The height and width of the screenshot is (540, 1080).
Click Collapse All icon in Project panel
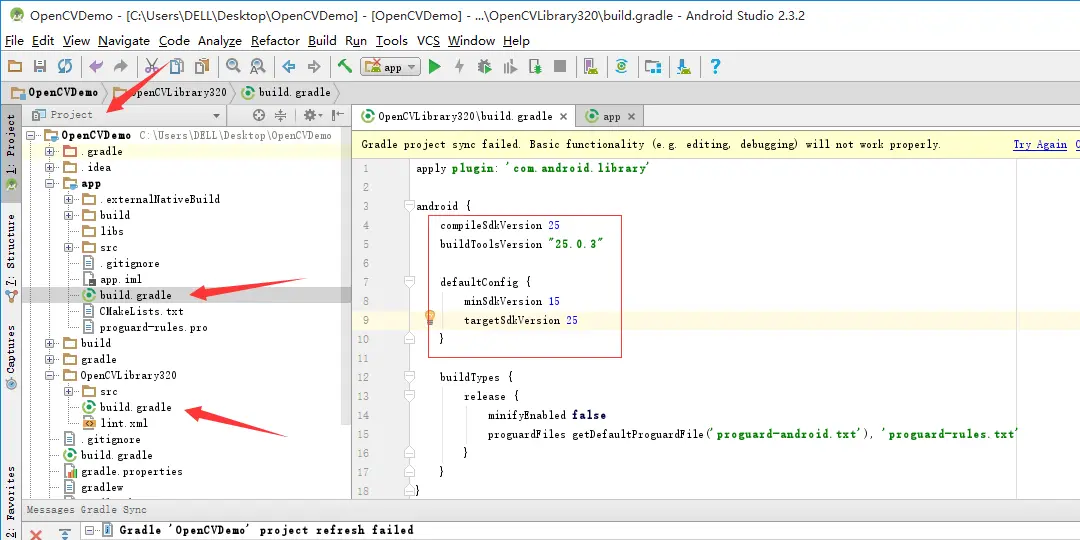click(280, 115)
